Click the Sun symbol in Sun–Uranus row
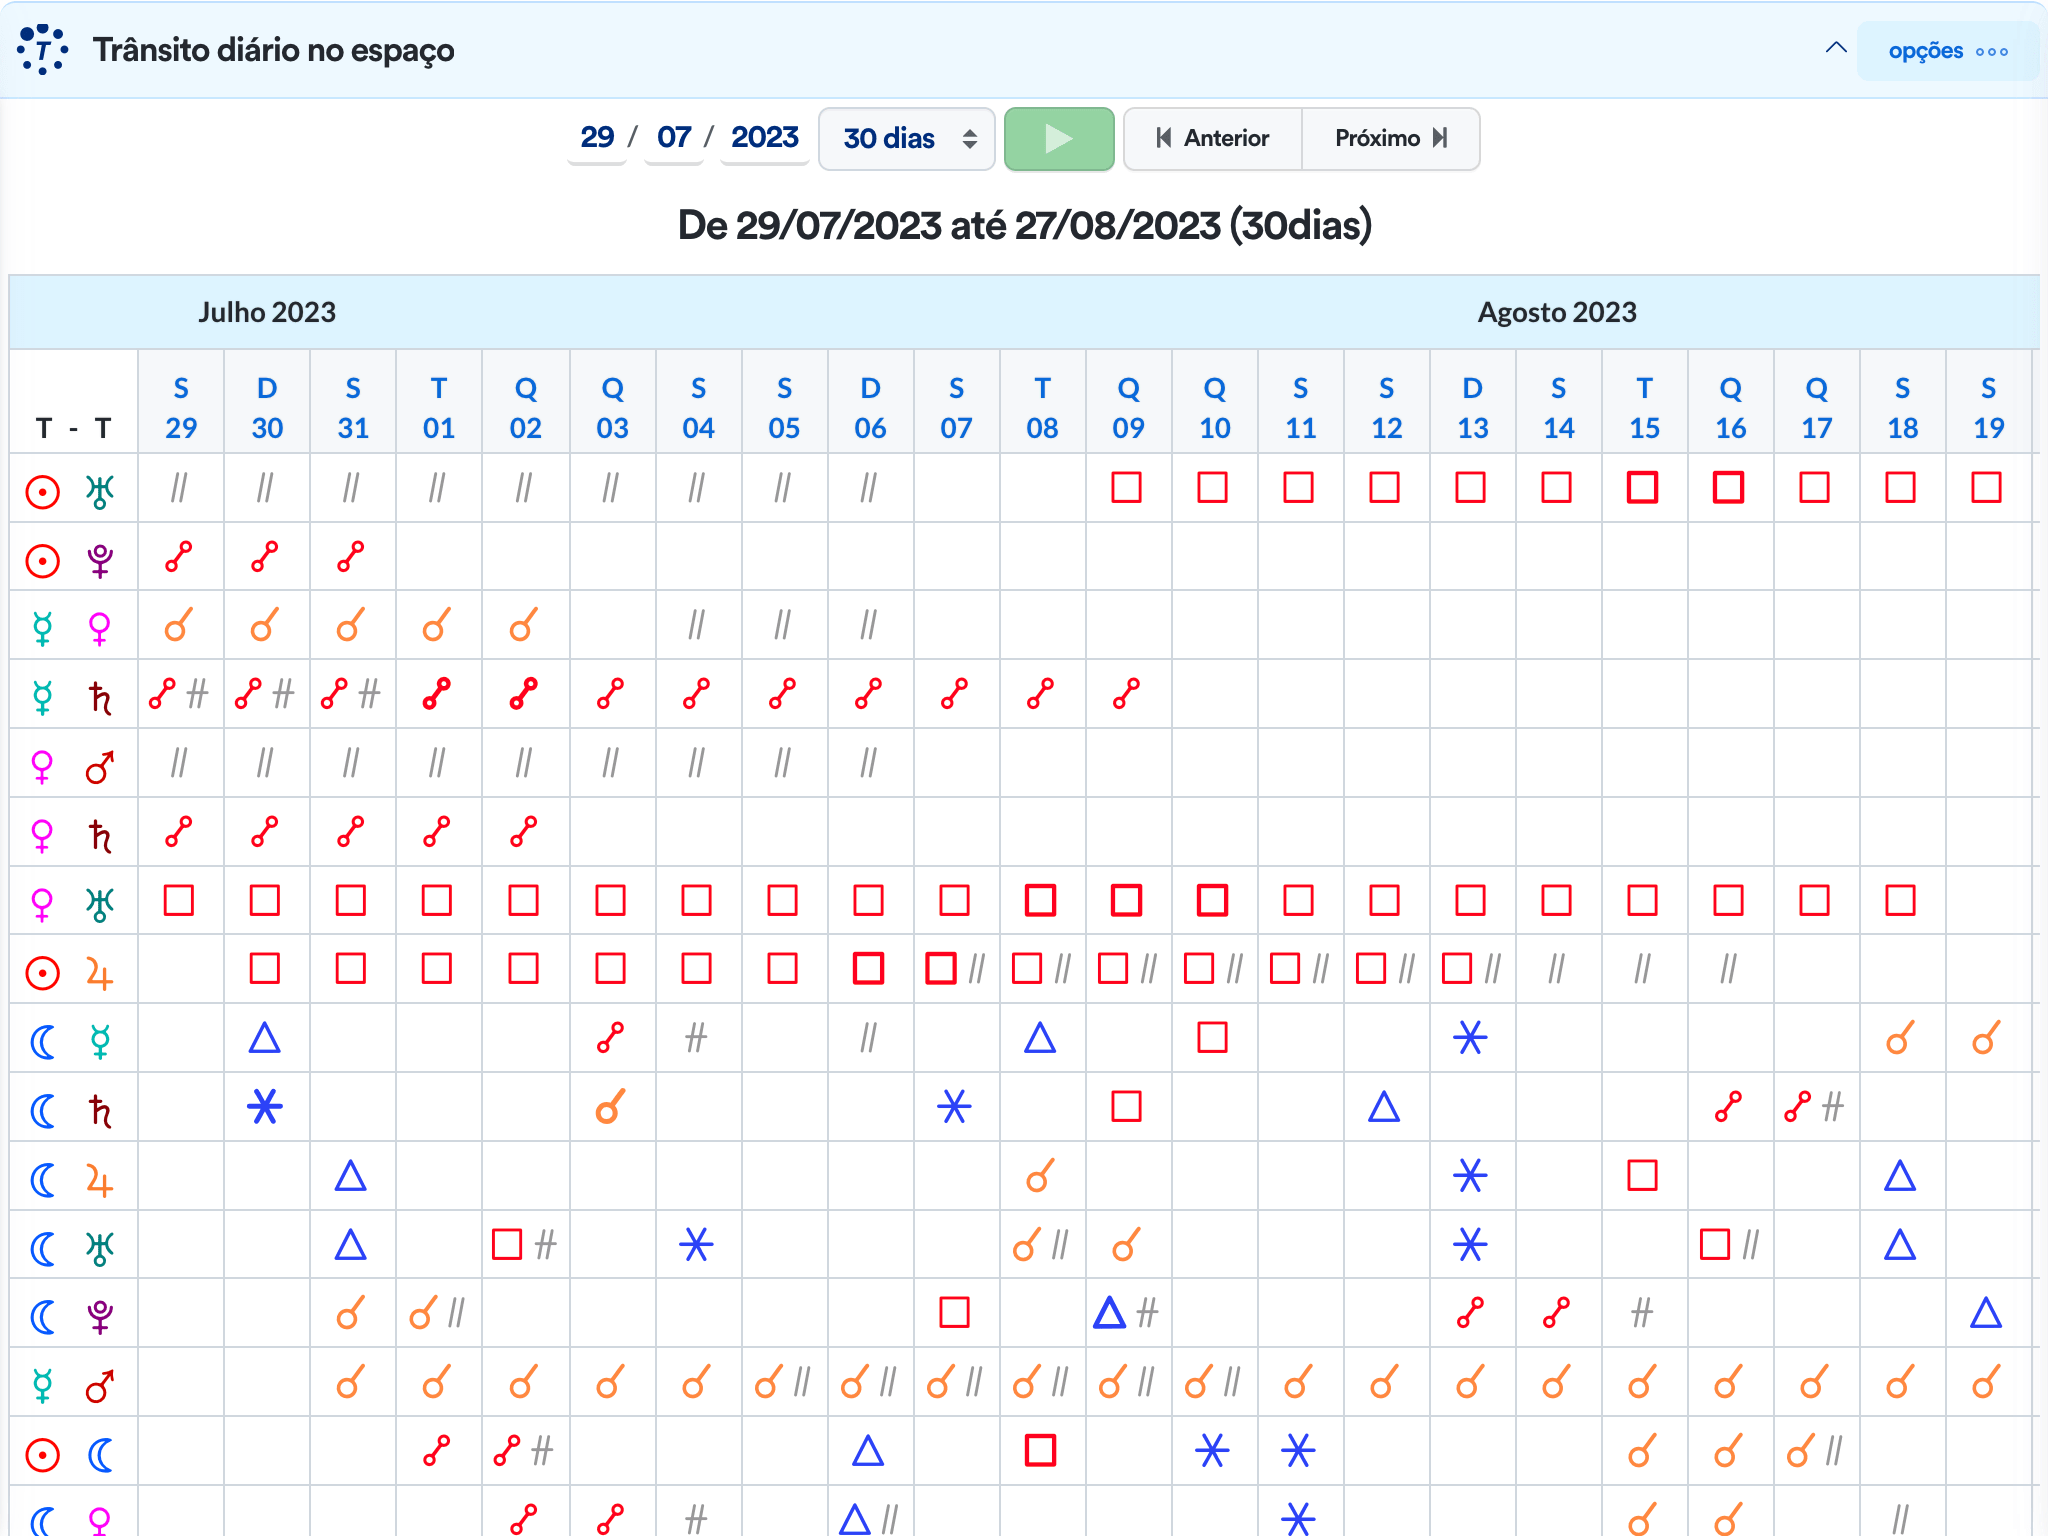 coord(43,492)
